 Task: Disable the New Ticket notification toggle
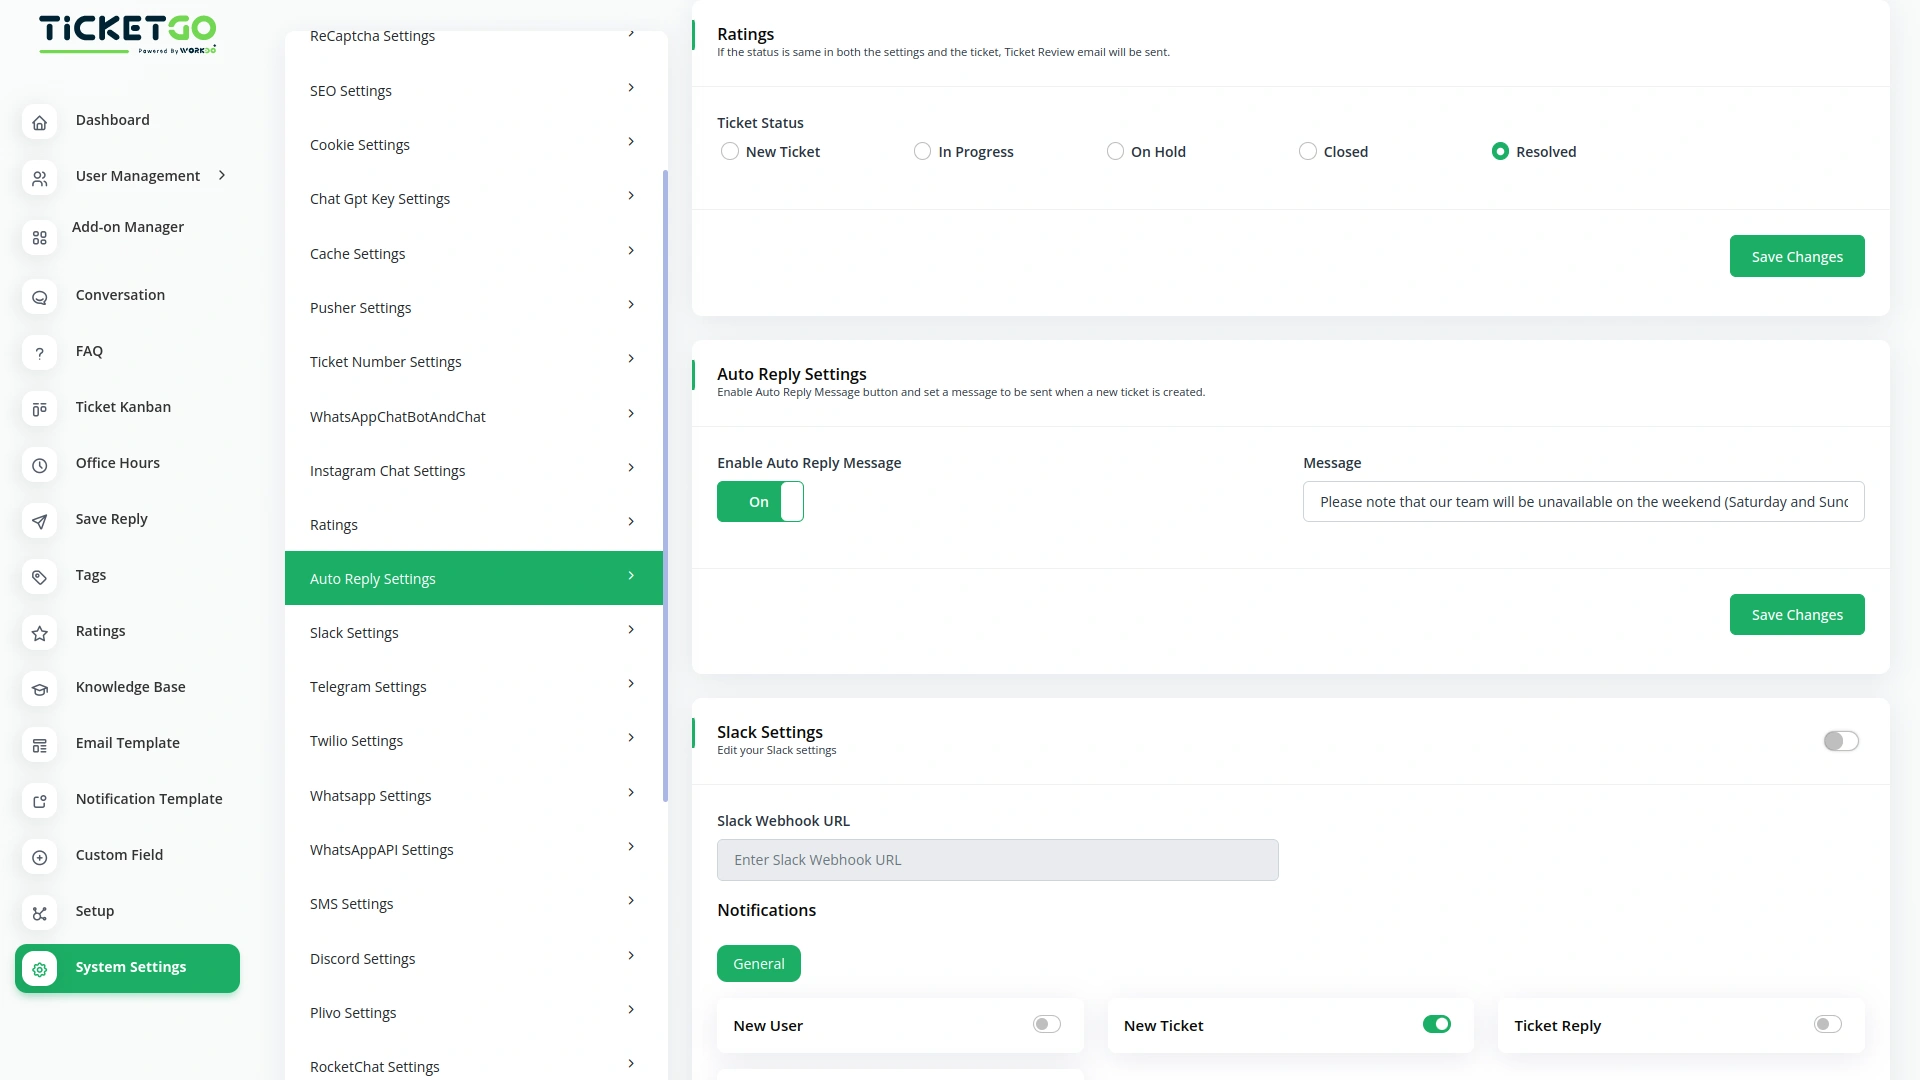(x=1436, y=1025)
